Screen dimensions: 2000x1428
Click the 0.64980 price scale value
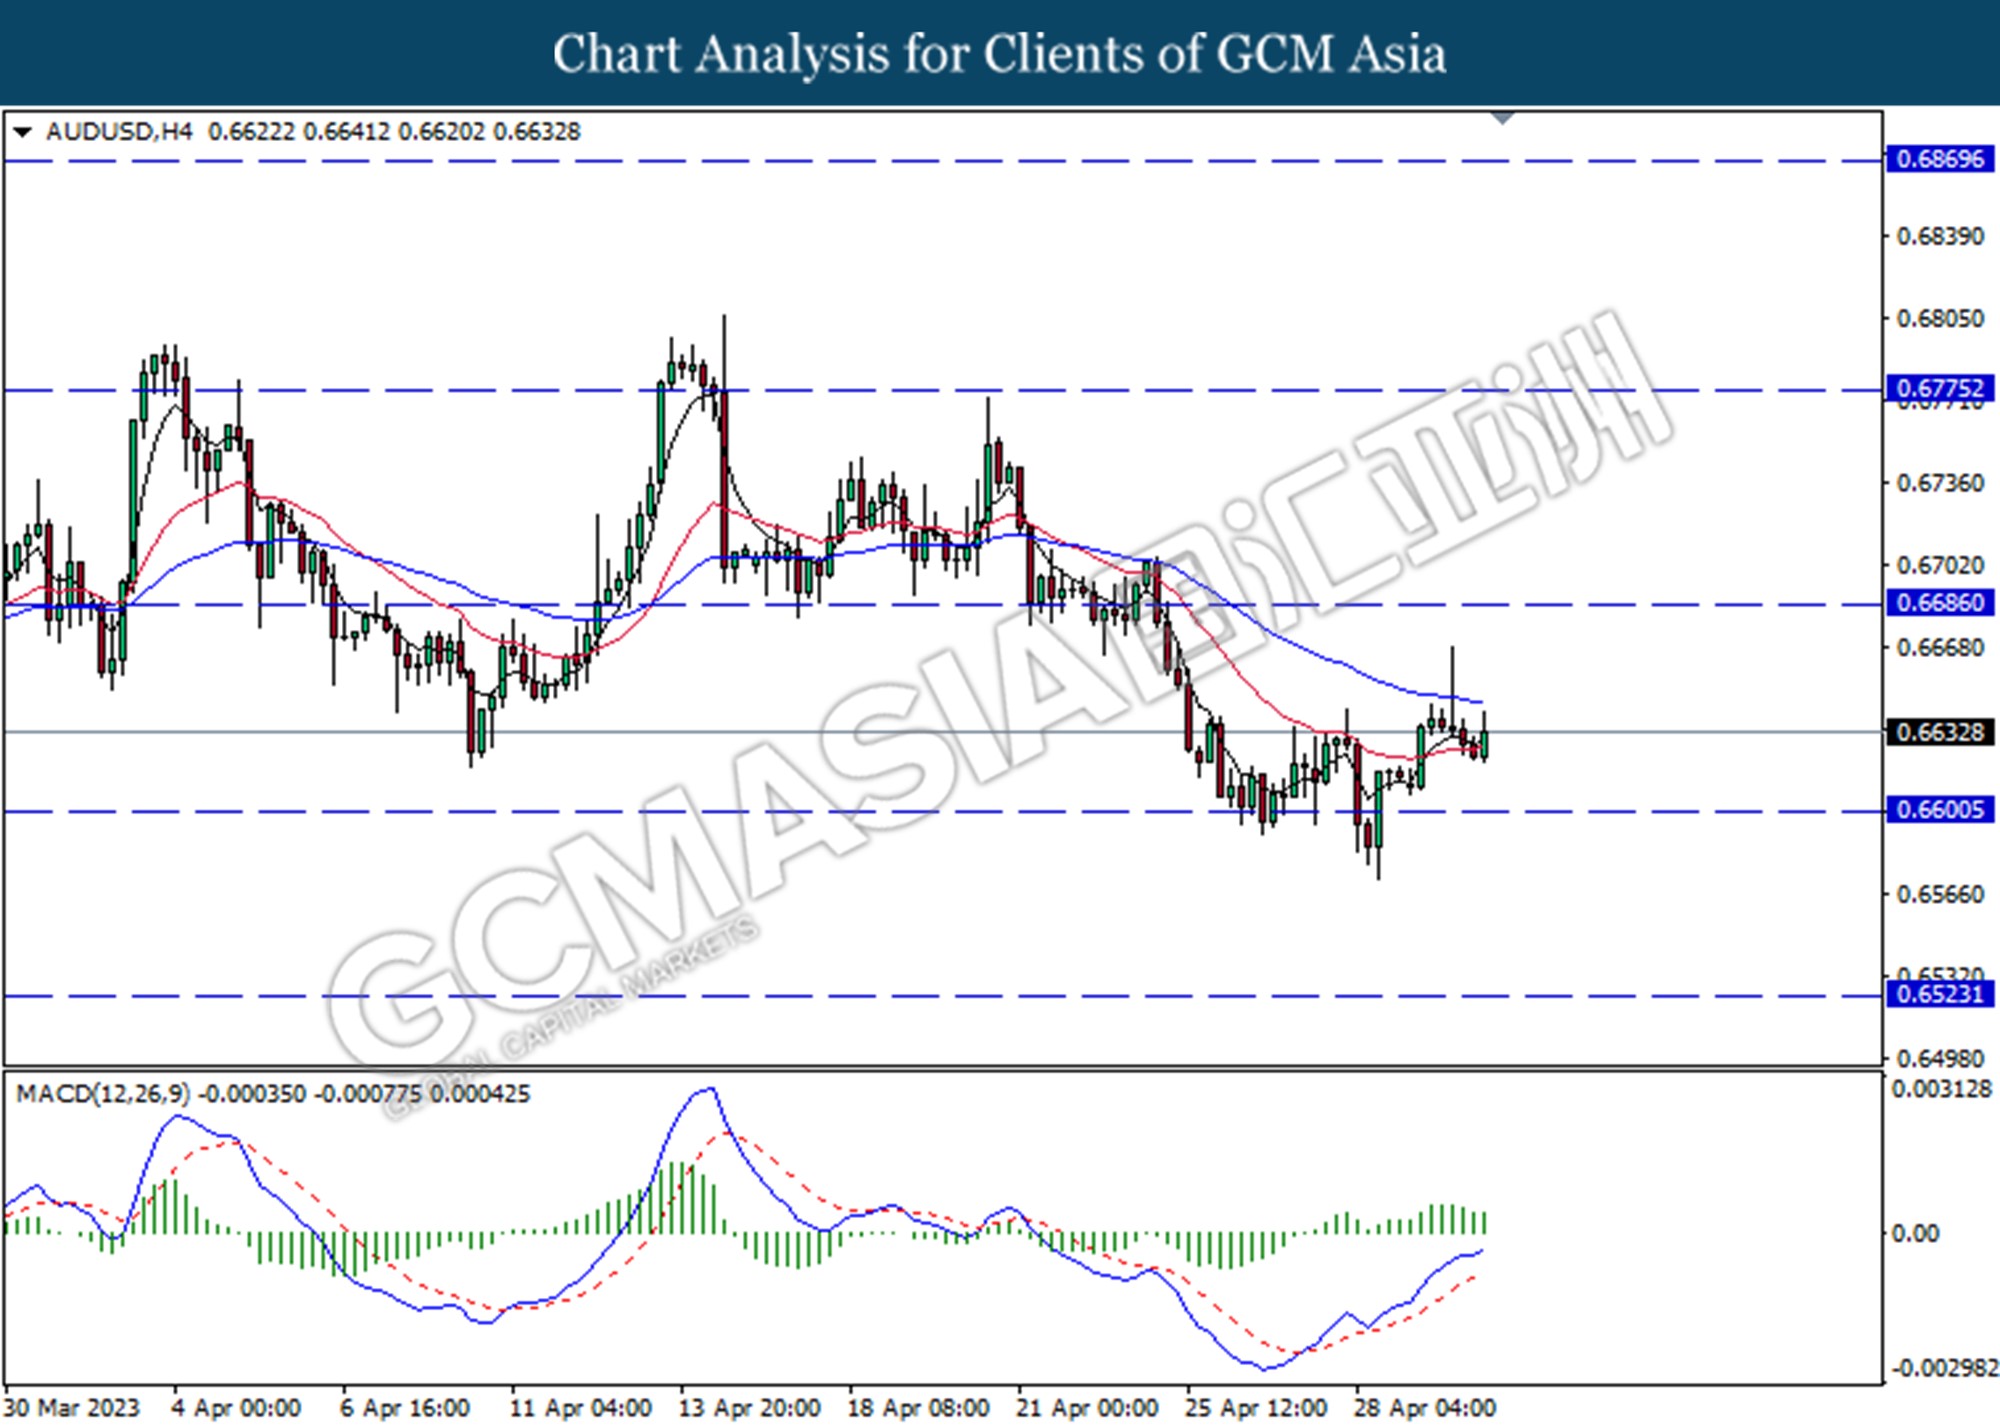1940,1058
